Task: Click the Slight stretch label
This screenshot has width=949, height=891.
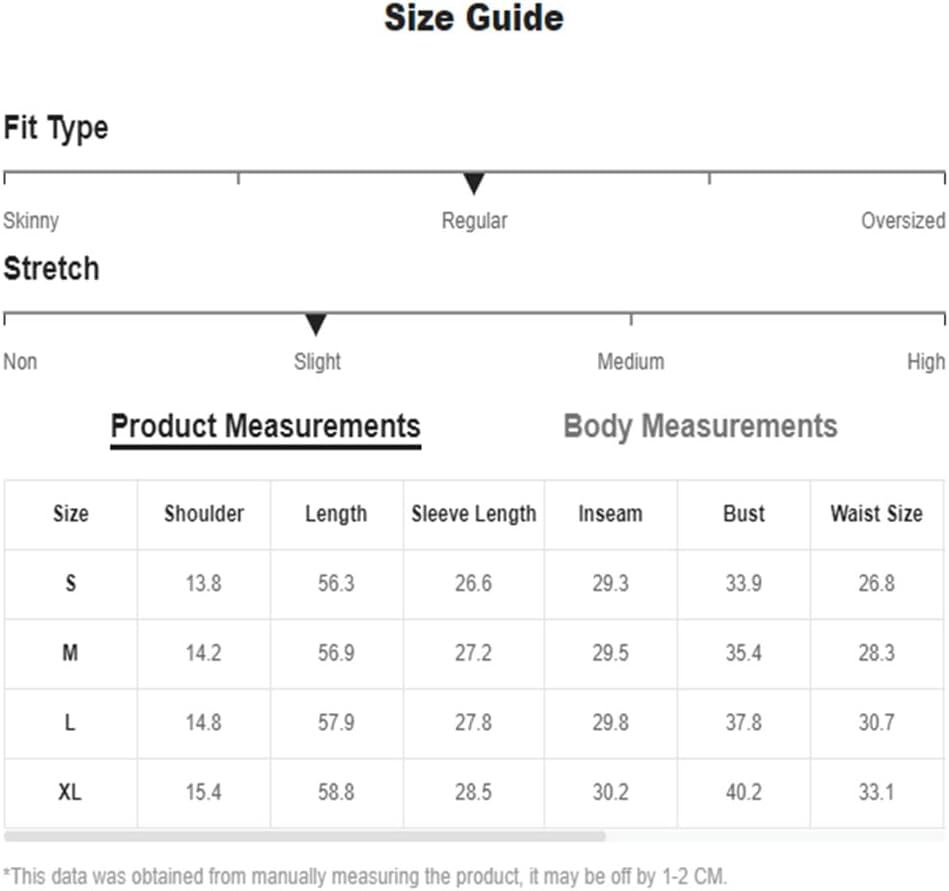Action: tap(317, 362)
